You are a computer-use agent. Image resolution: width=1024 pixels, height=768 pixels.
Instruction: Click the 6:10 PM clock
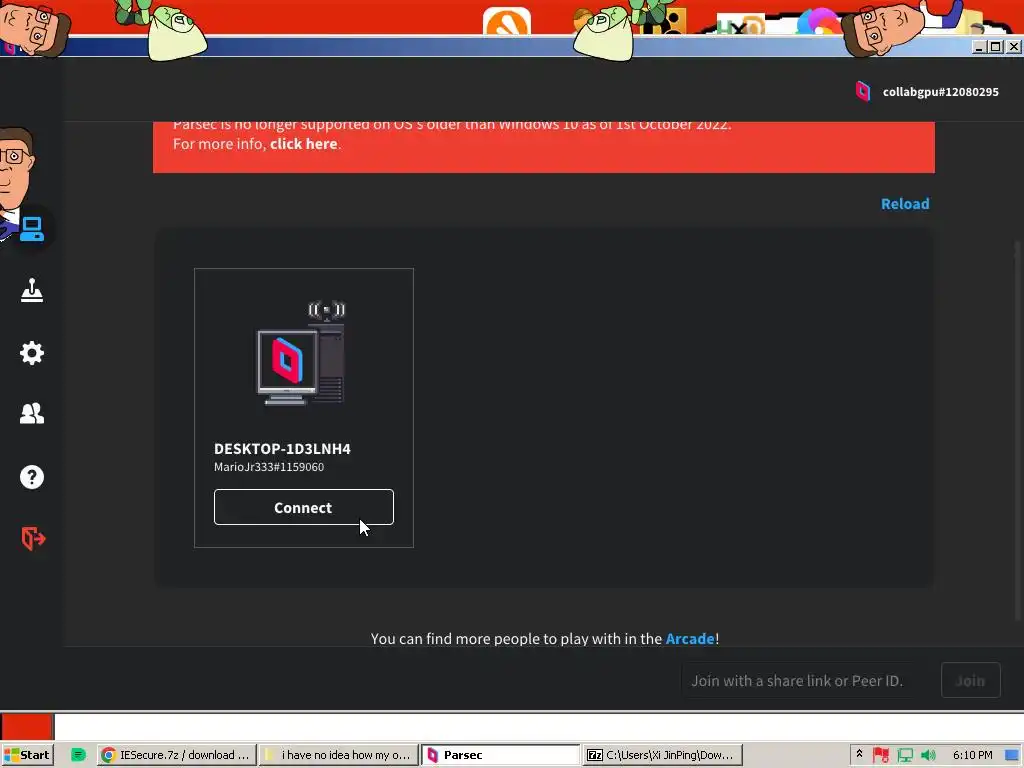coord(972,755)
